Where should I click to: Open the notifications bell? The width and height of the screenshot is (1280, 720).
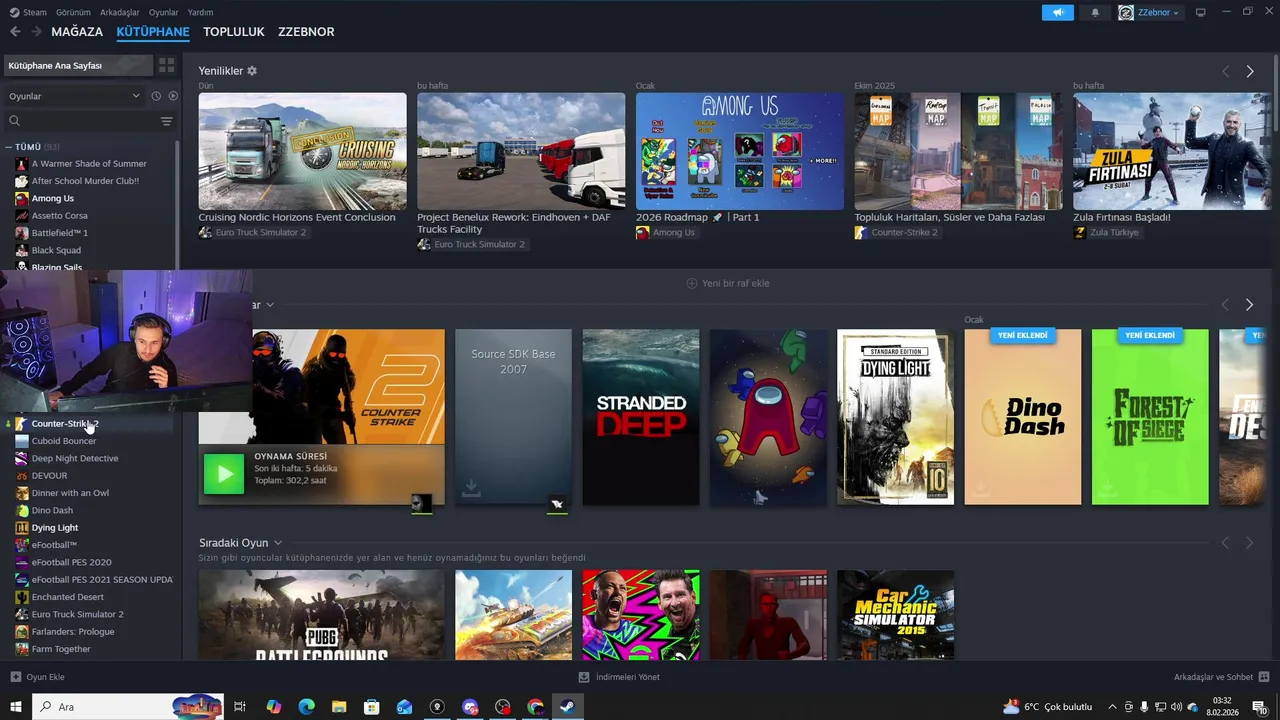coord(1095,12)
